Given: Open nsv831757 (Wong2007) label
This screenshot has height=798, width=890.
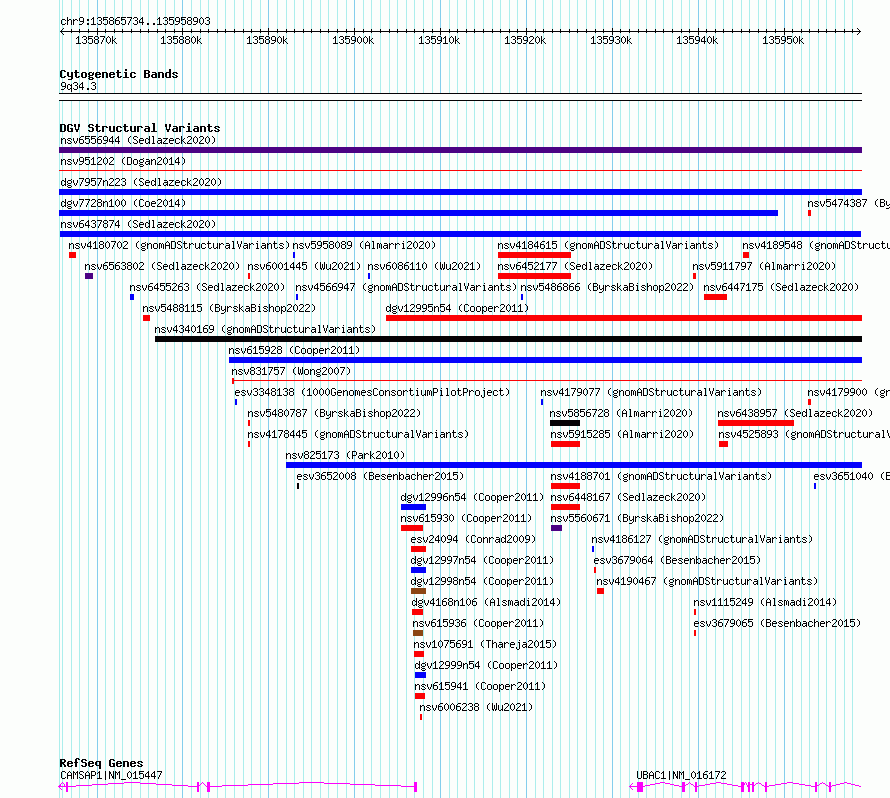Looking at the screenshot, I should [291, 371].
